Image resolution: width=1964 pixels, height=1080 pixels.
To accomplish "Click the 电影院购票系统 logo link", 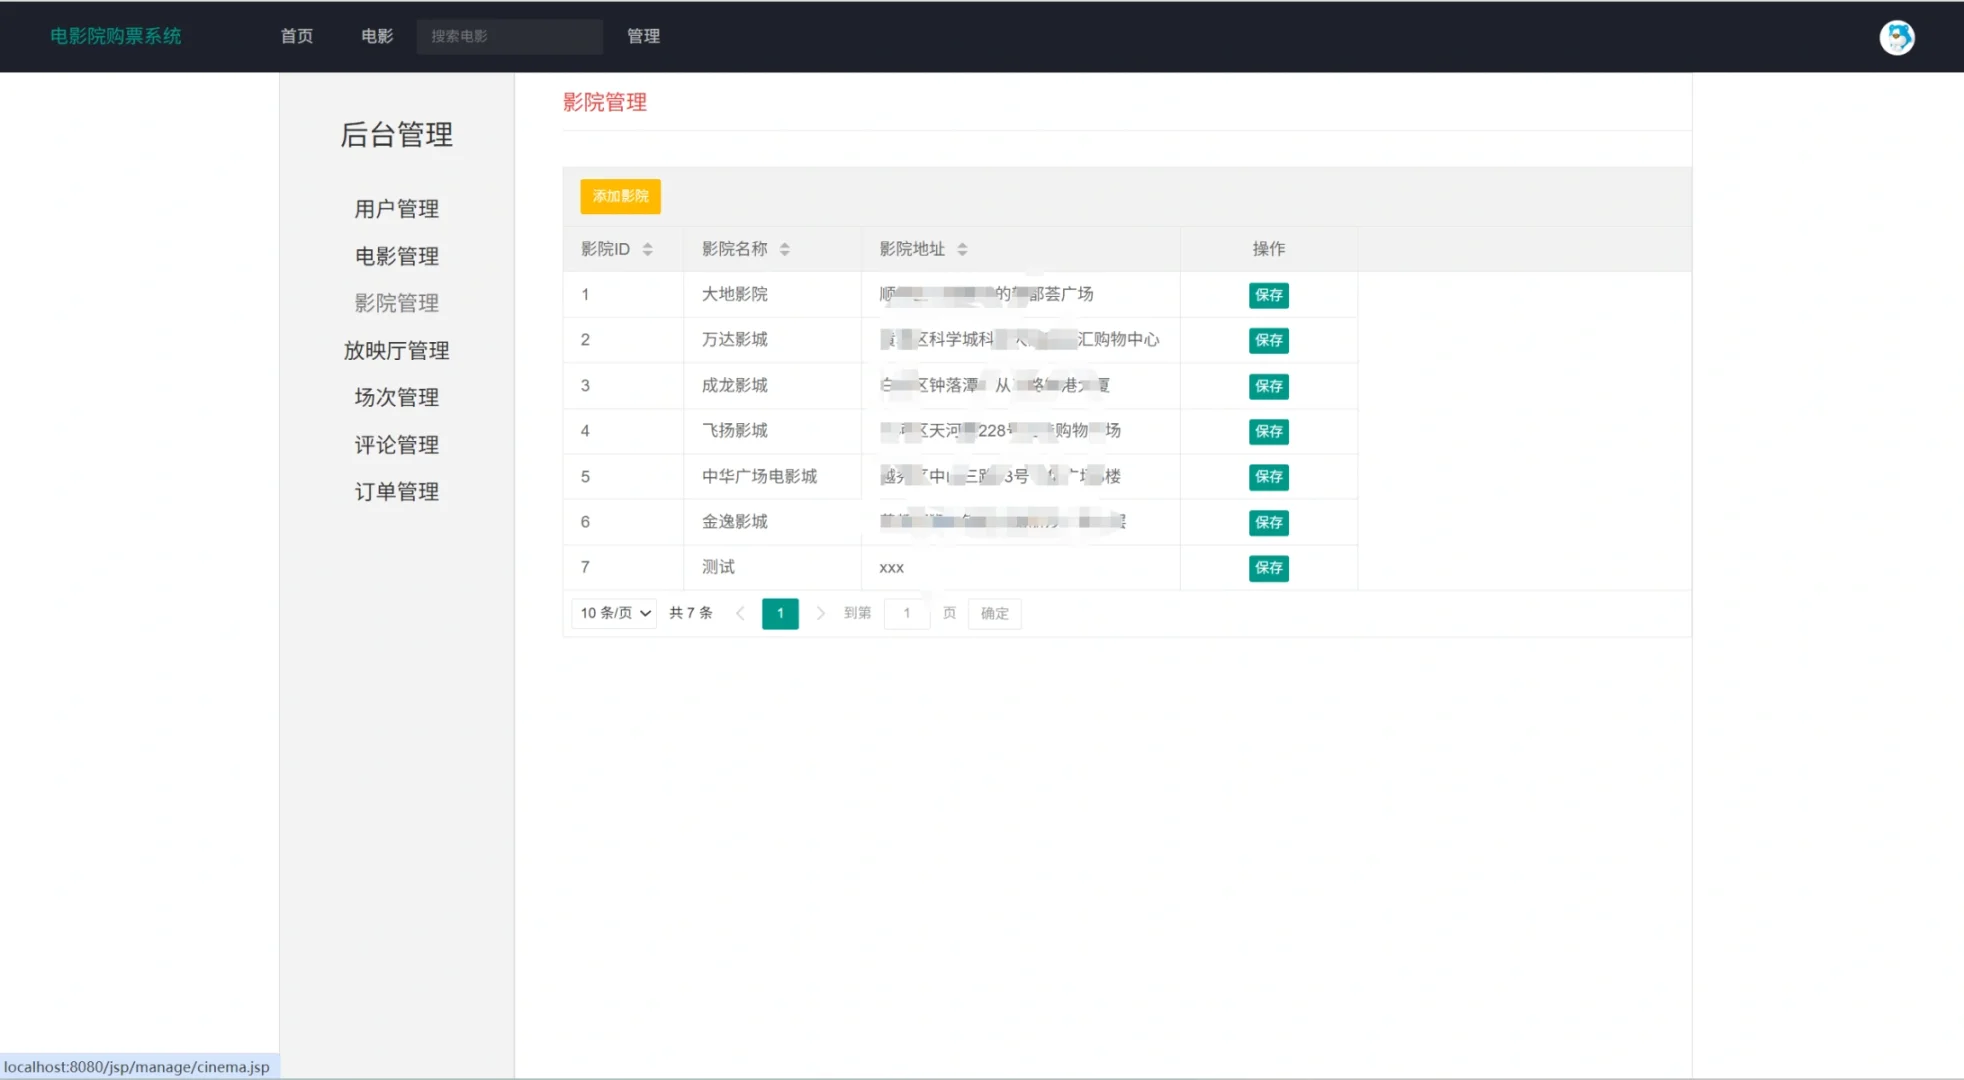I will click(x=115, y=36).
